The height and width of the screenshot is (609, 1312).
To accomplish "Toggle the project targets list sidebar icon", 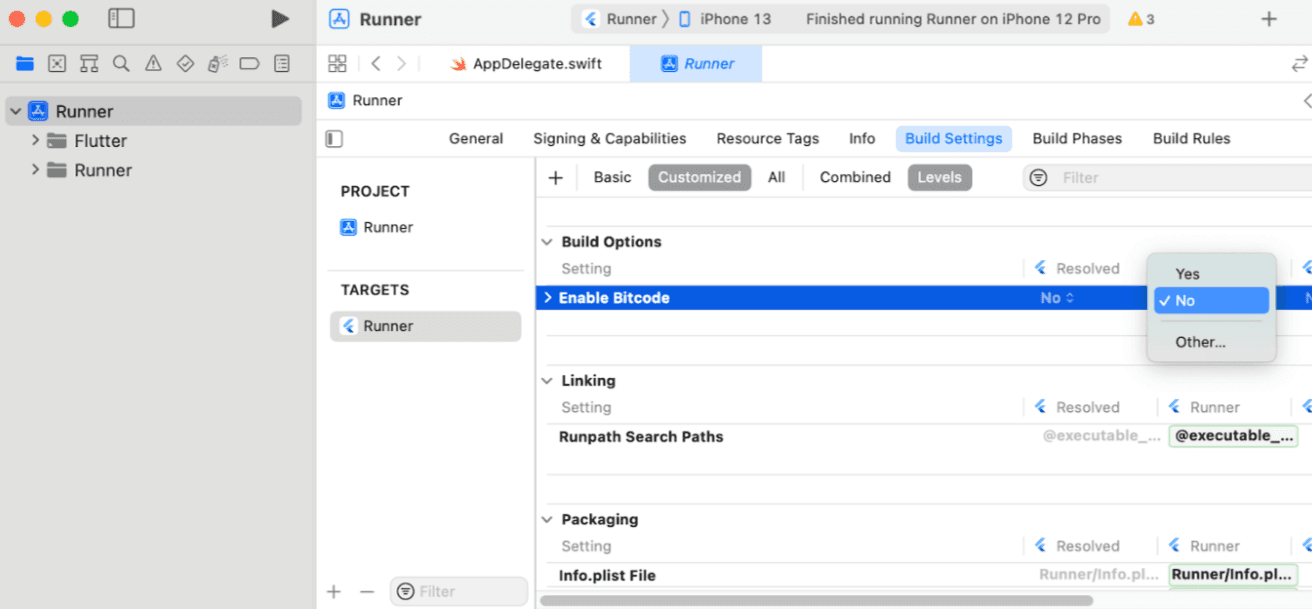I will tap(334, 138).
